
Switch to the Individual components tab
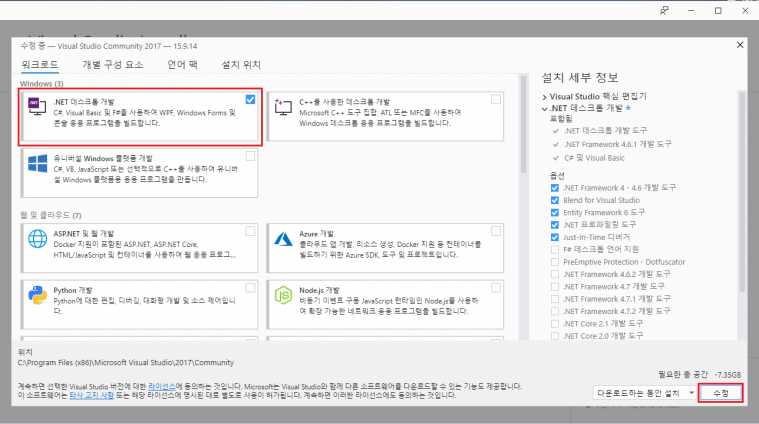(113, 64)
